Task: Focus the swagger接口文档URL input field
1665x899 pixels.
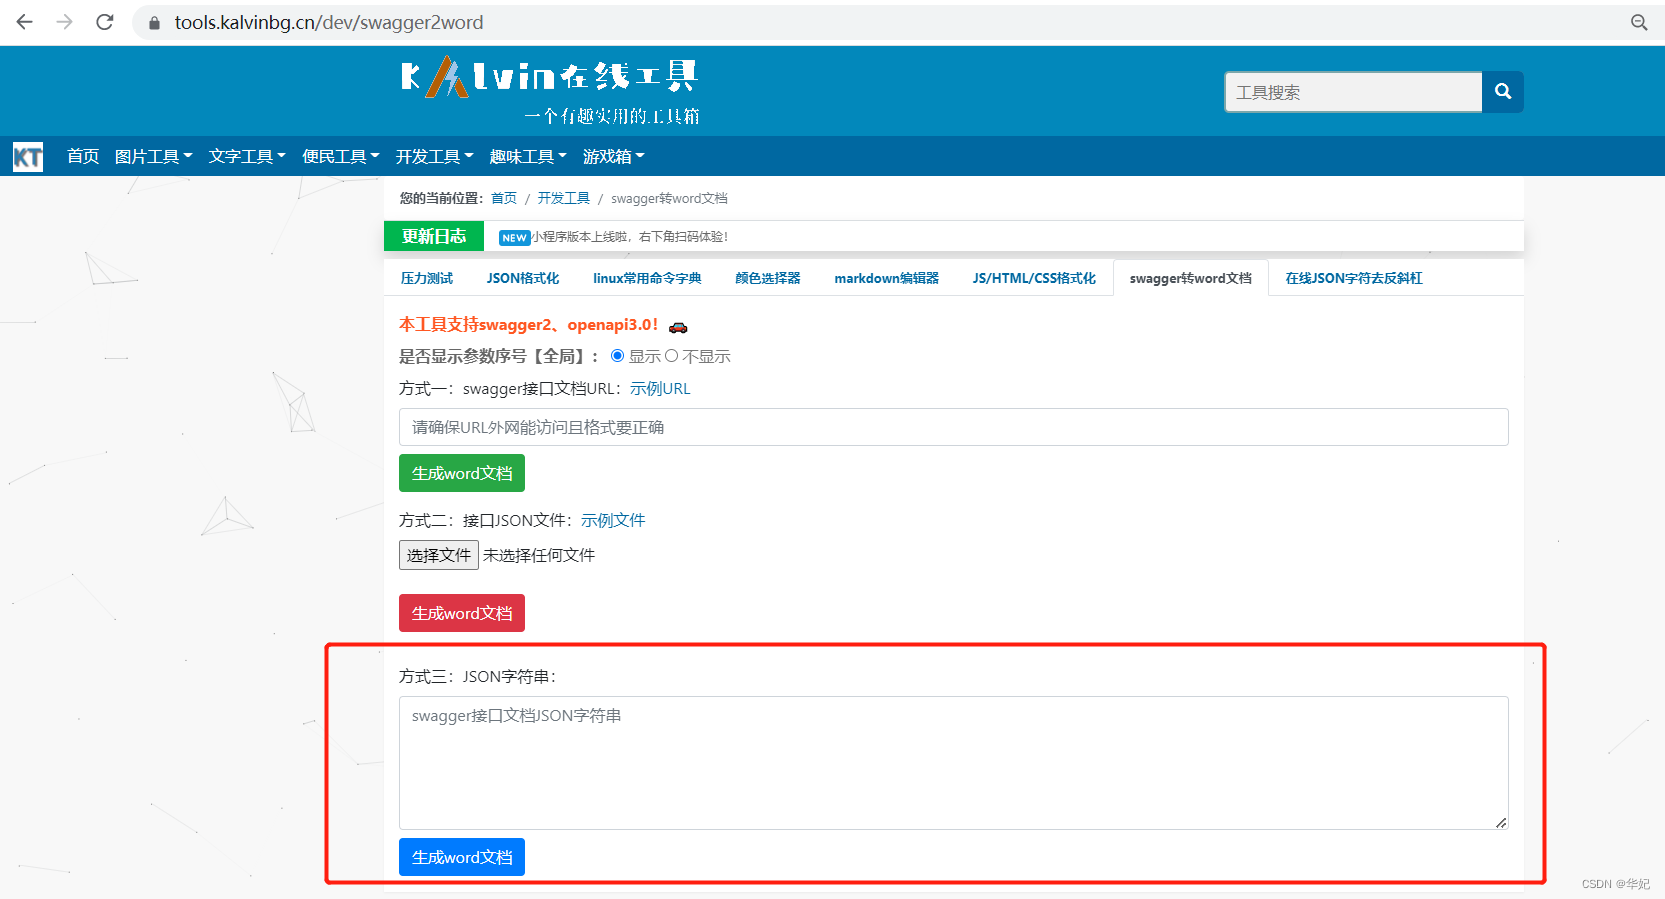Action: pos(953,427)
